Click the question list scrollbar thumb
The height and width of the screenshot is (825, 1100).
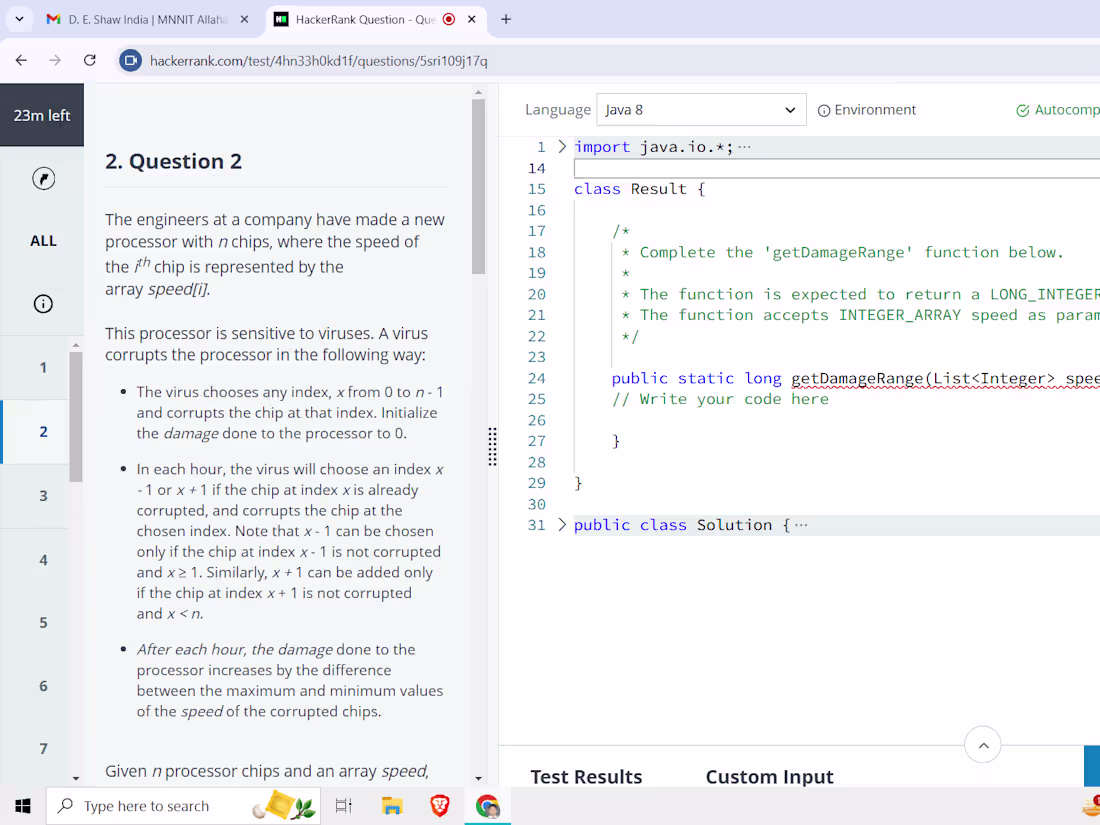(x=76, y=417)
